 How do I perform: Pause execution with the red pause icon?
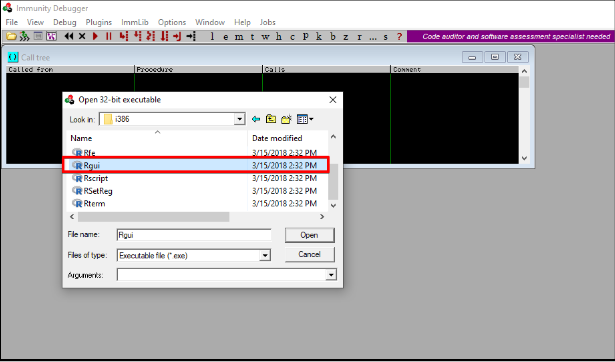point(109,36)
